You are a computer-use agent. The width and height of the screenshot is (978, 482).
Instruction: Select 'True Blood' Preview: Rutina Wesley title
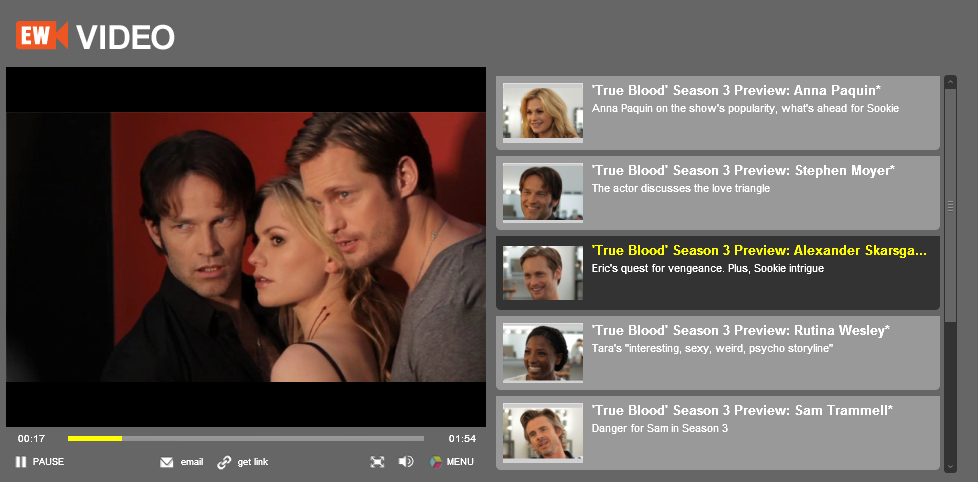(740, 330)
